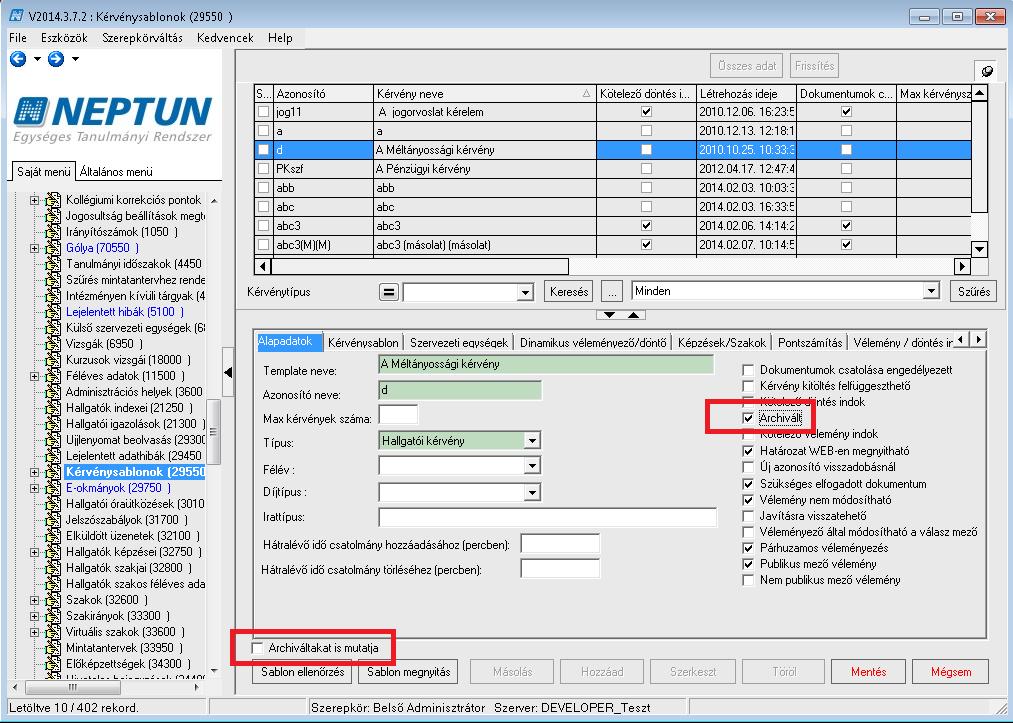This screenshot has height=723, width=1013.
Task: Toggle Vélemény nem módosítható checkbox
Action: tap(748, 500)
